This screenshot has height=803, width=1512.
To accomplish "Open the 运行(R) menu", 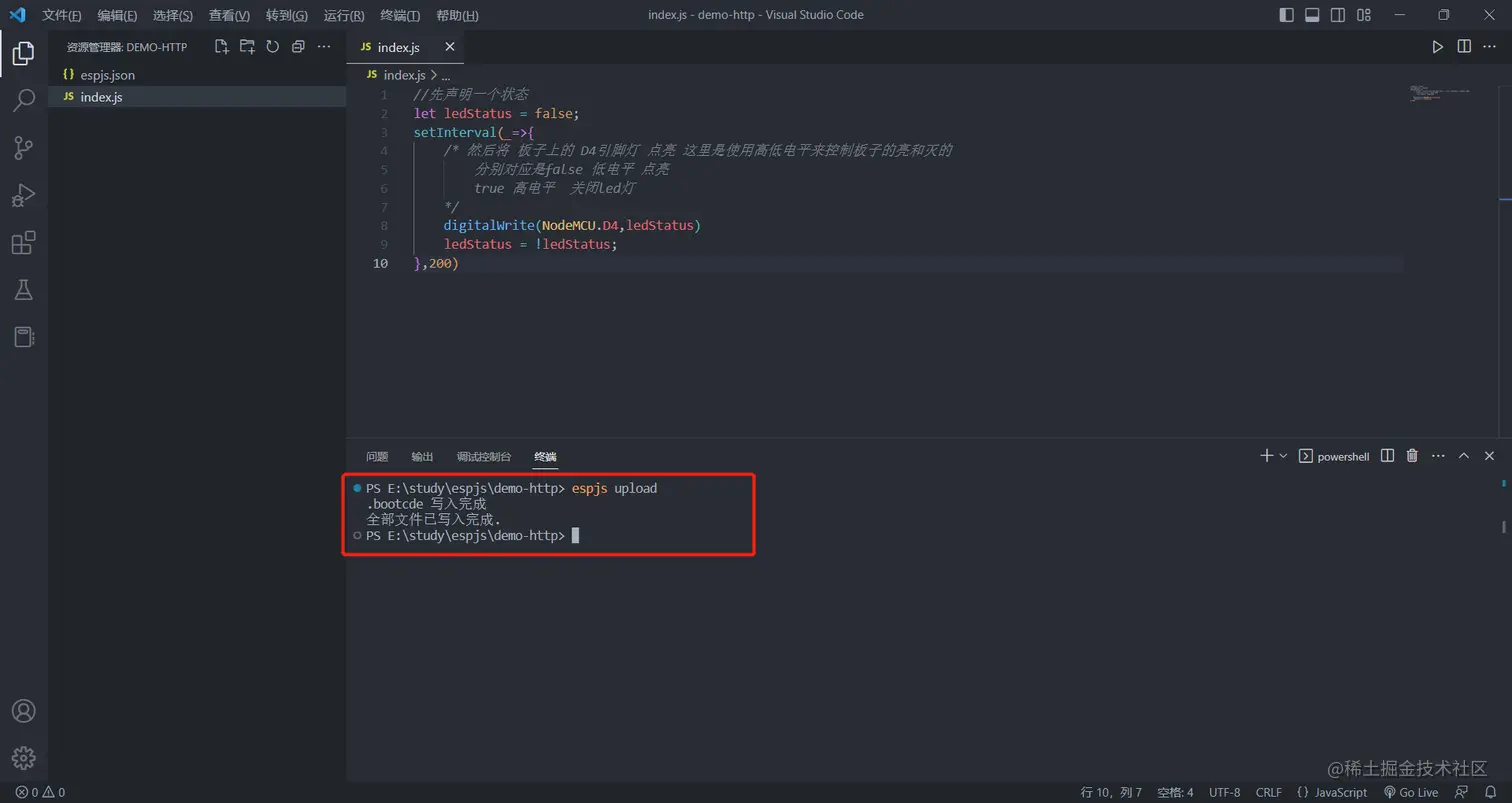I will (344, 15).
